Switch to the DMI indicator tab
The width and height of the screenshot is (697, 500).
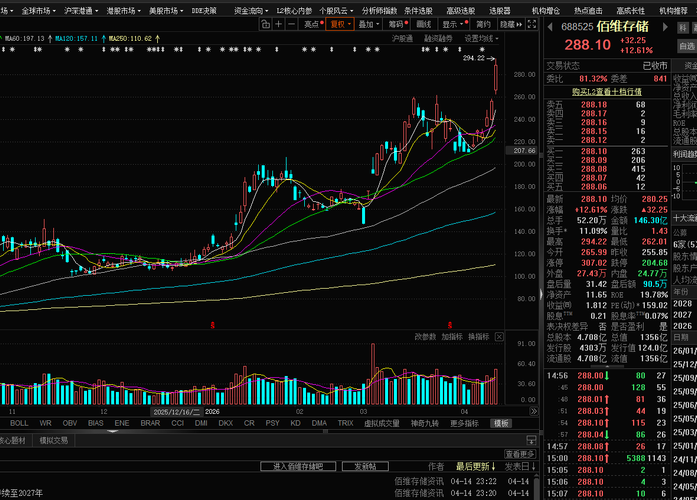tap(201, 423)
